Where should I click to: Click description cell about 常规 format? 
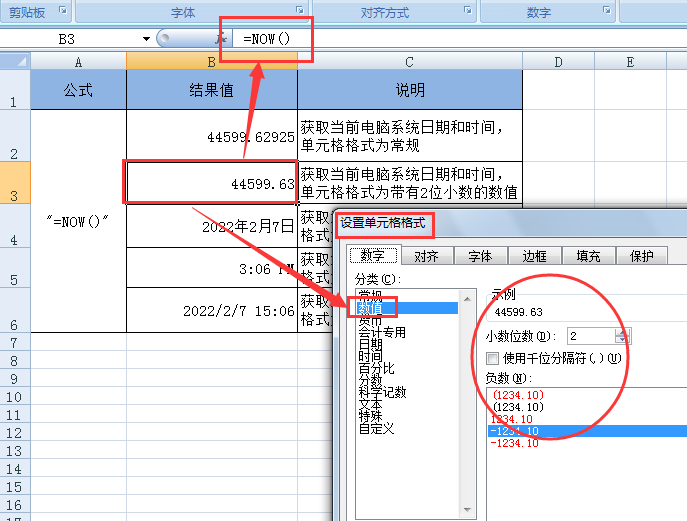click(410, 135)
